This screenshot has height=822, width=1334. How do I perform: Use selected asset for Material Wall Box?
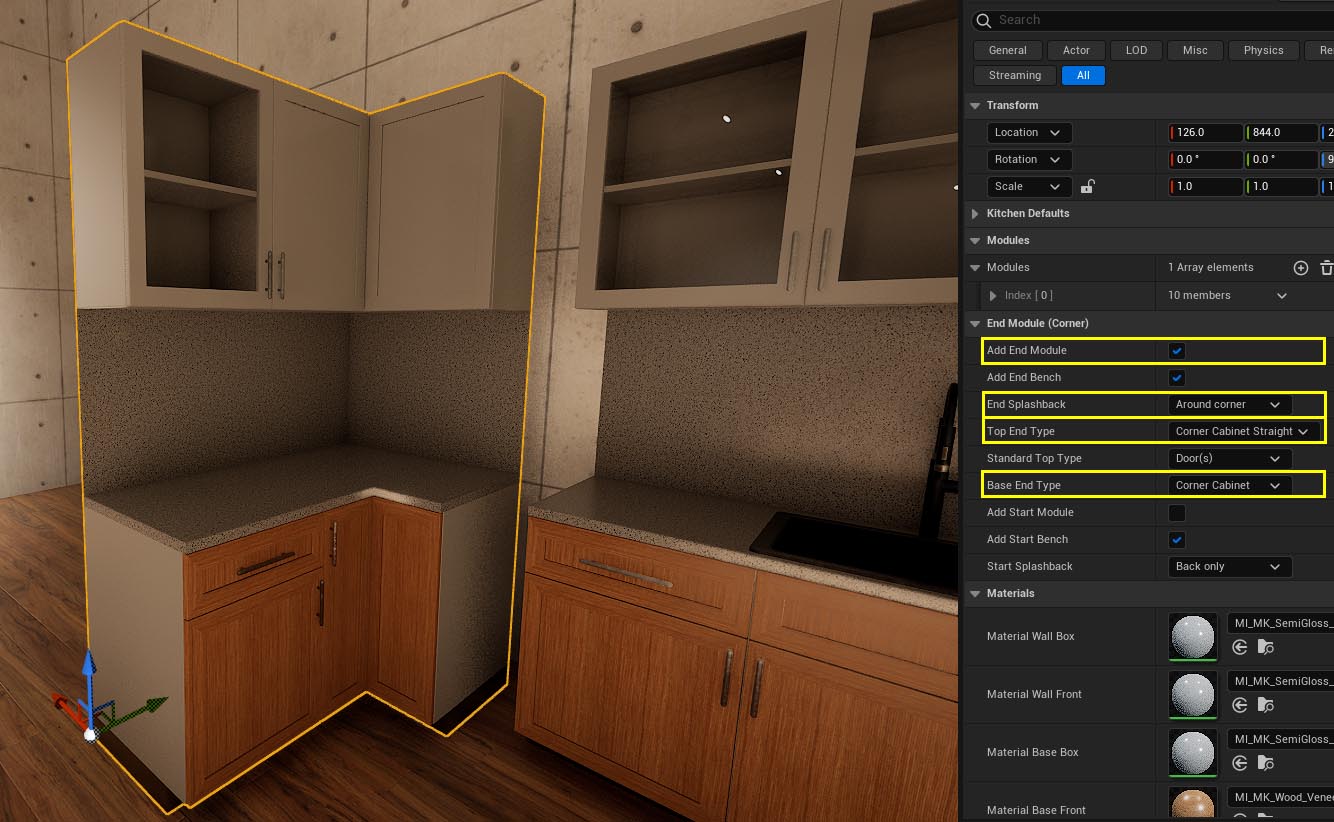[1240, 647]
